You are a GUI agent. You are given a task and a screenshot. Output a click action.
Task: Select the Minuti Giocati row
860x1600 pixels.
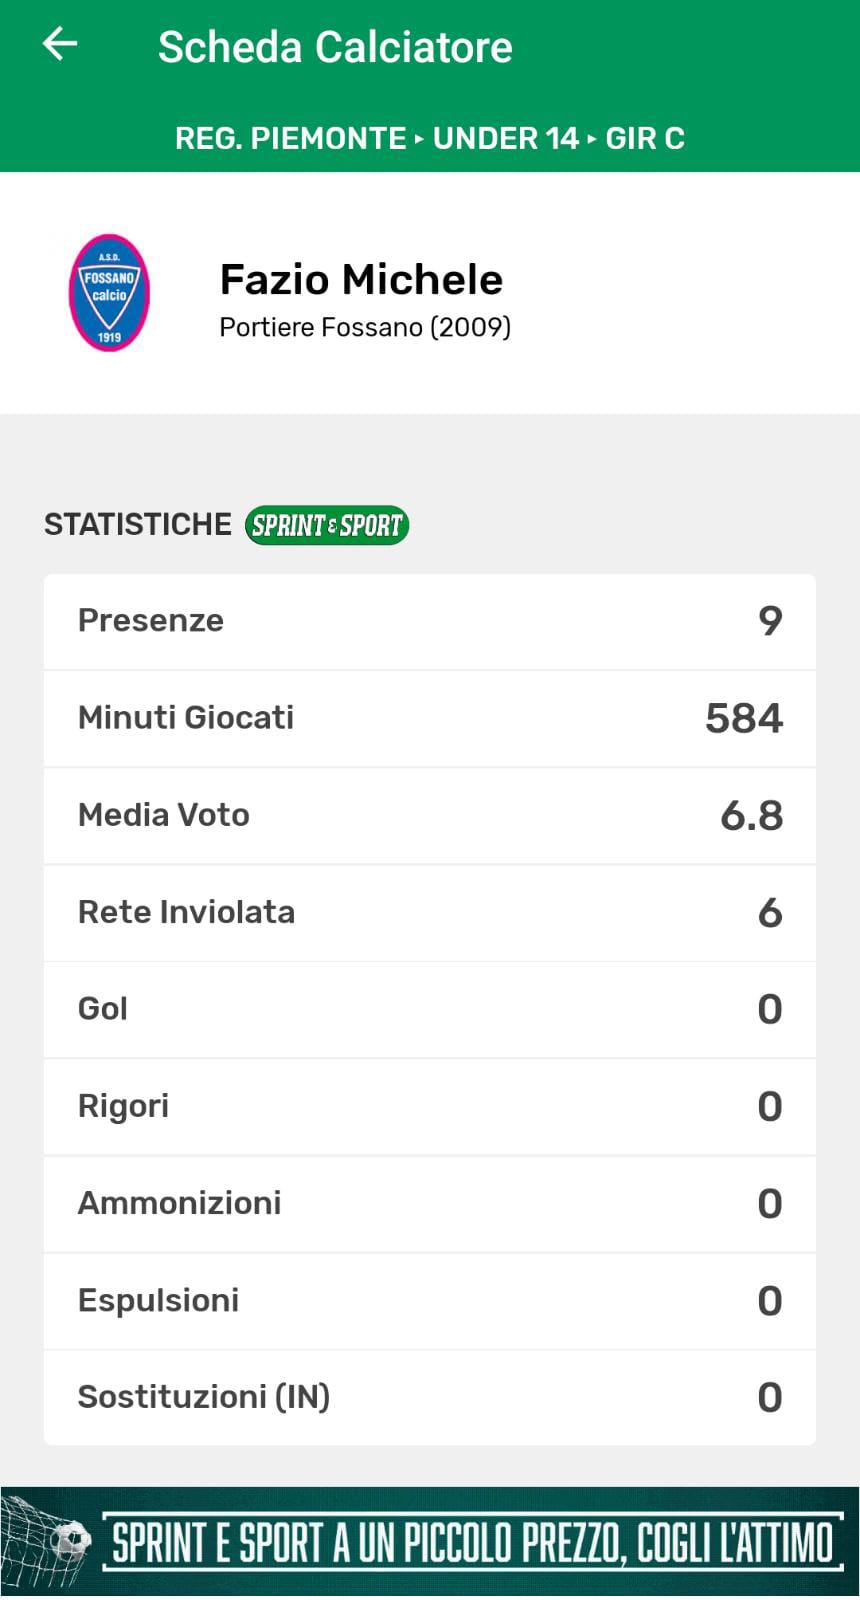pyautogui.click(x=430, y=718)
